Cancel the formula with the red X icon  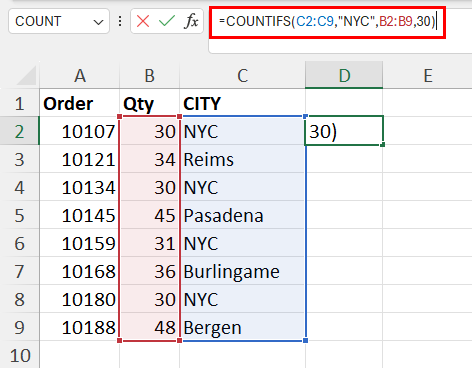143,21
